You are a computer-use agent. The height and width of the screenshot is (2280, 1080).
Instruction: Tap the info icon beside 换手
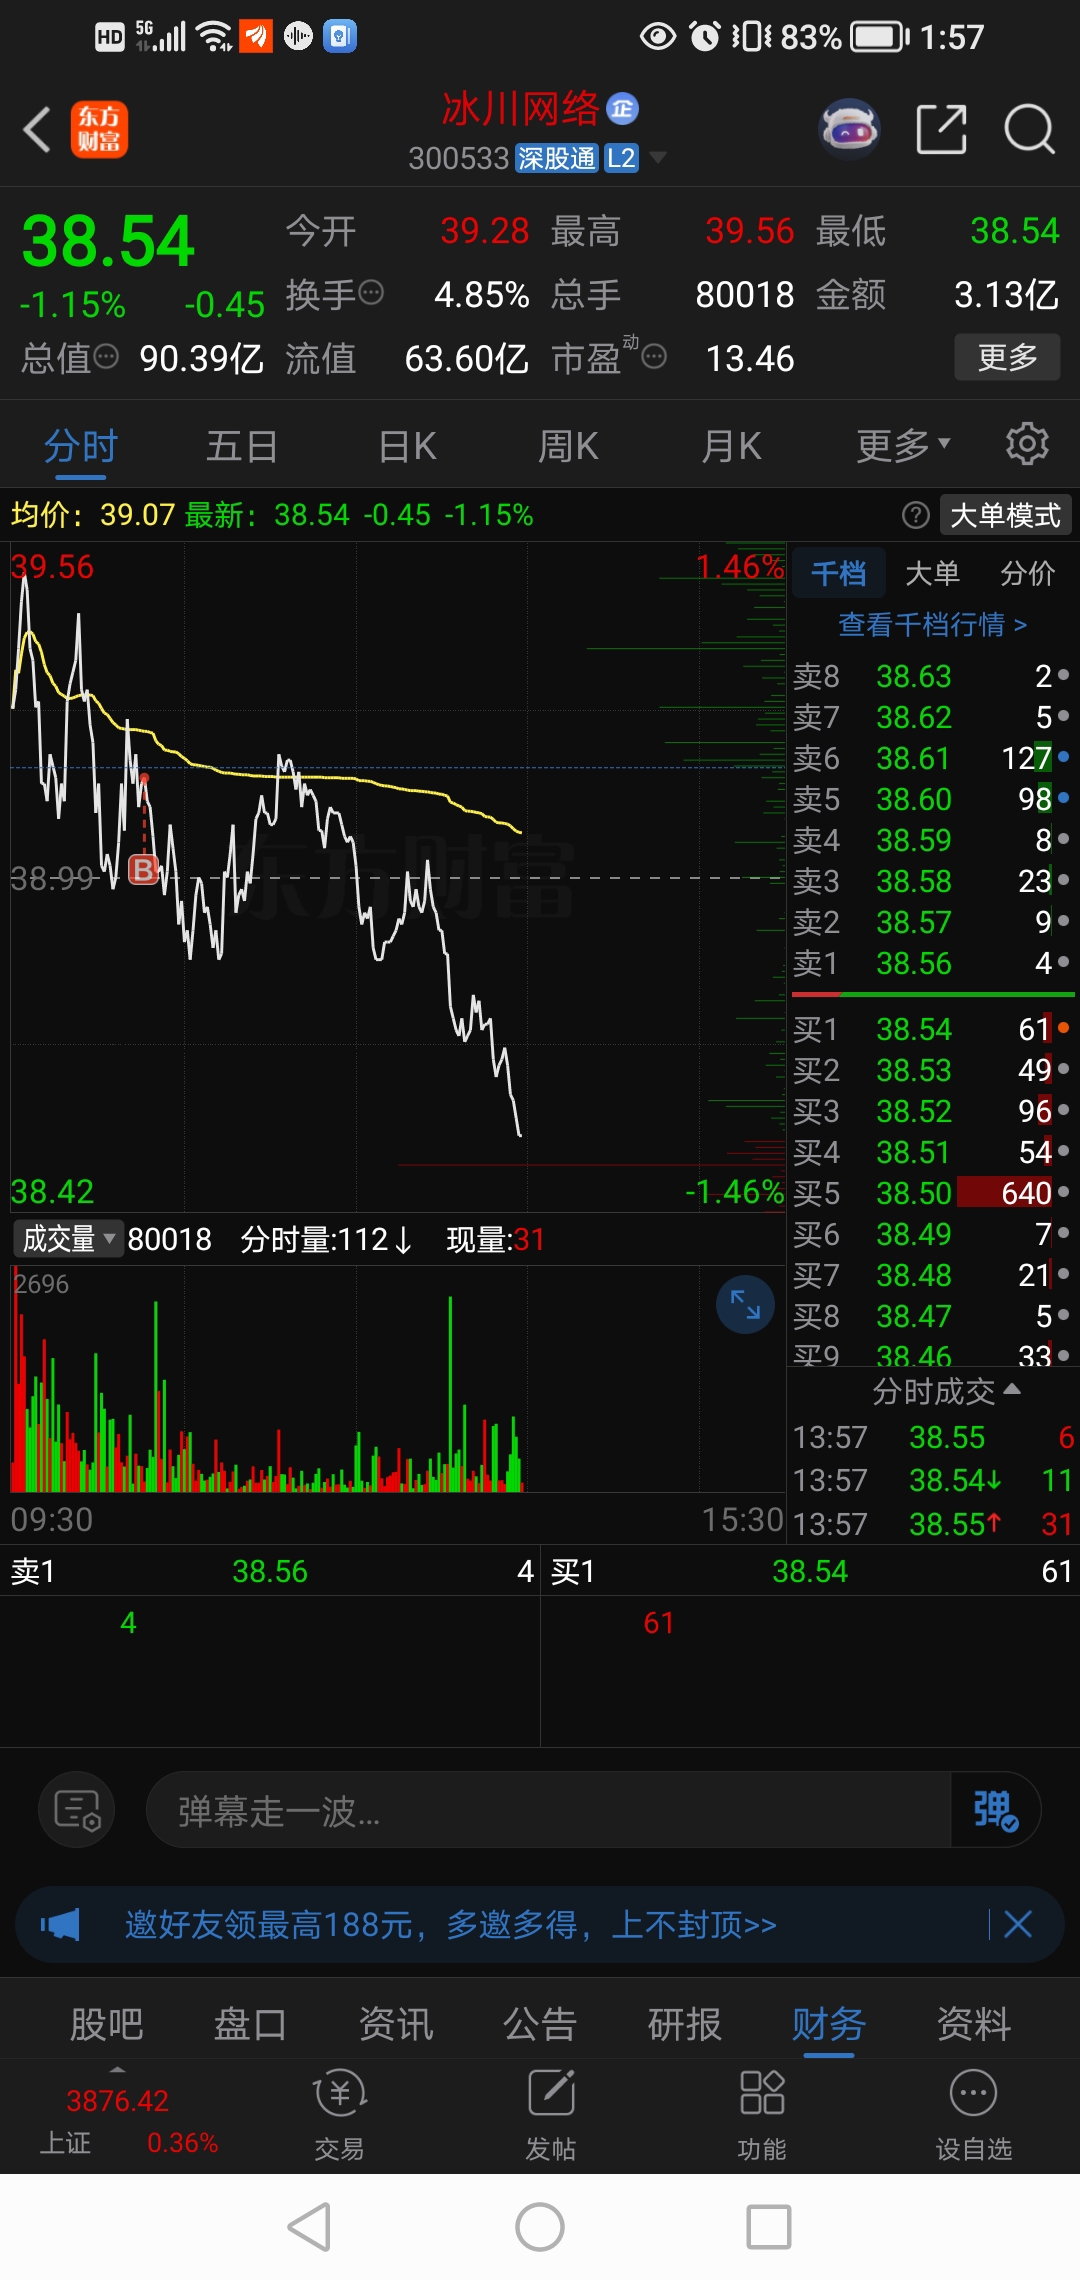coord(371,293)
